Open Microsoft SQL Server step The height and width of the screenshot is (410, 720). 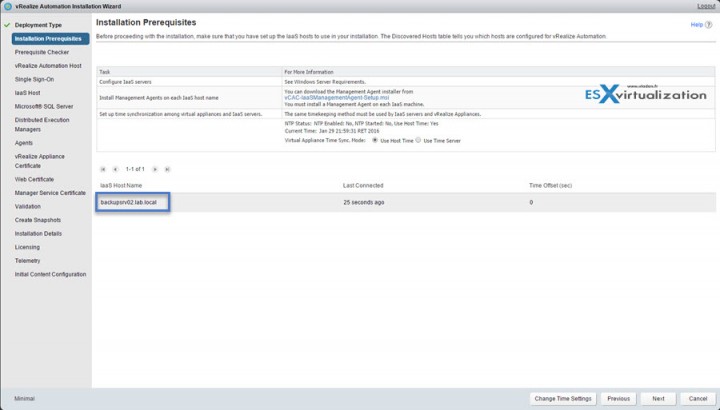(x=44, y=107)
